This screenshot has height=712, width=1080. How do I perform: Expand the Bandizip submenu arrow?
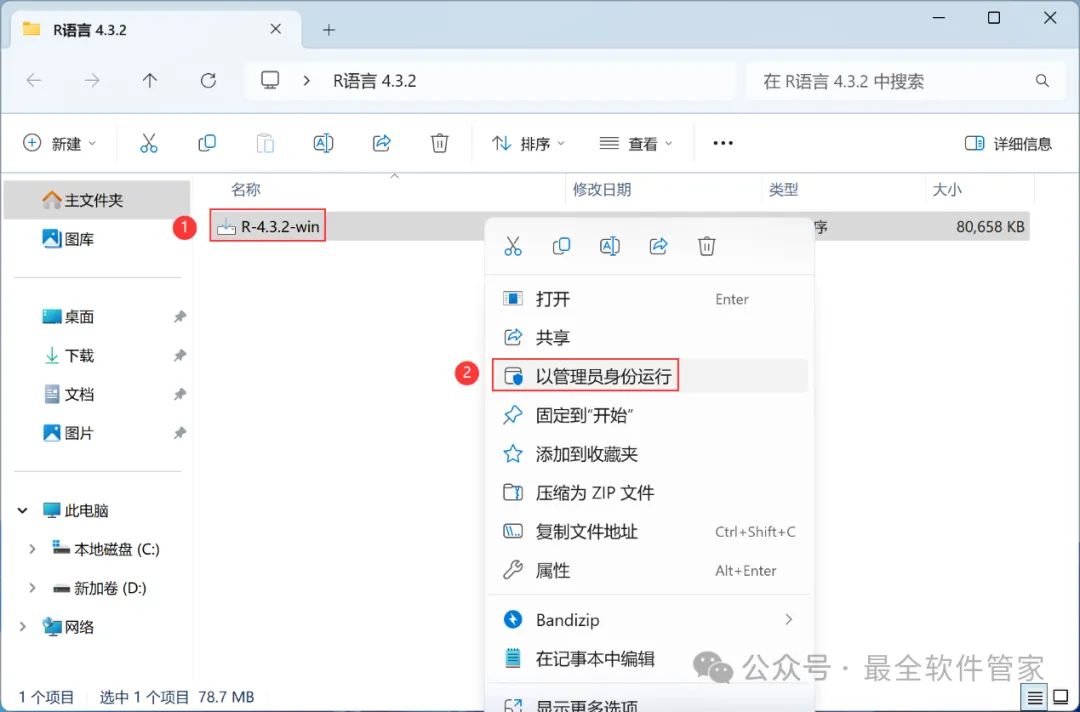[x=789, y=620]
